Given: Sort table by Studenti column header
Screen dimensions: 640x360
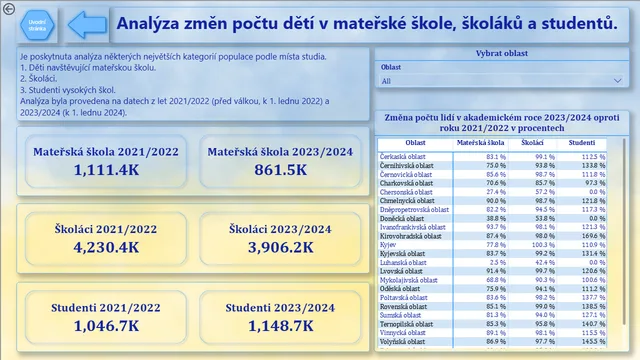Looking at the screenshot, I should (582, 143).
